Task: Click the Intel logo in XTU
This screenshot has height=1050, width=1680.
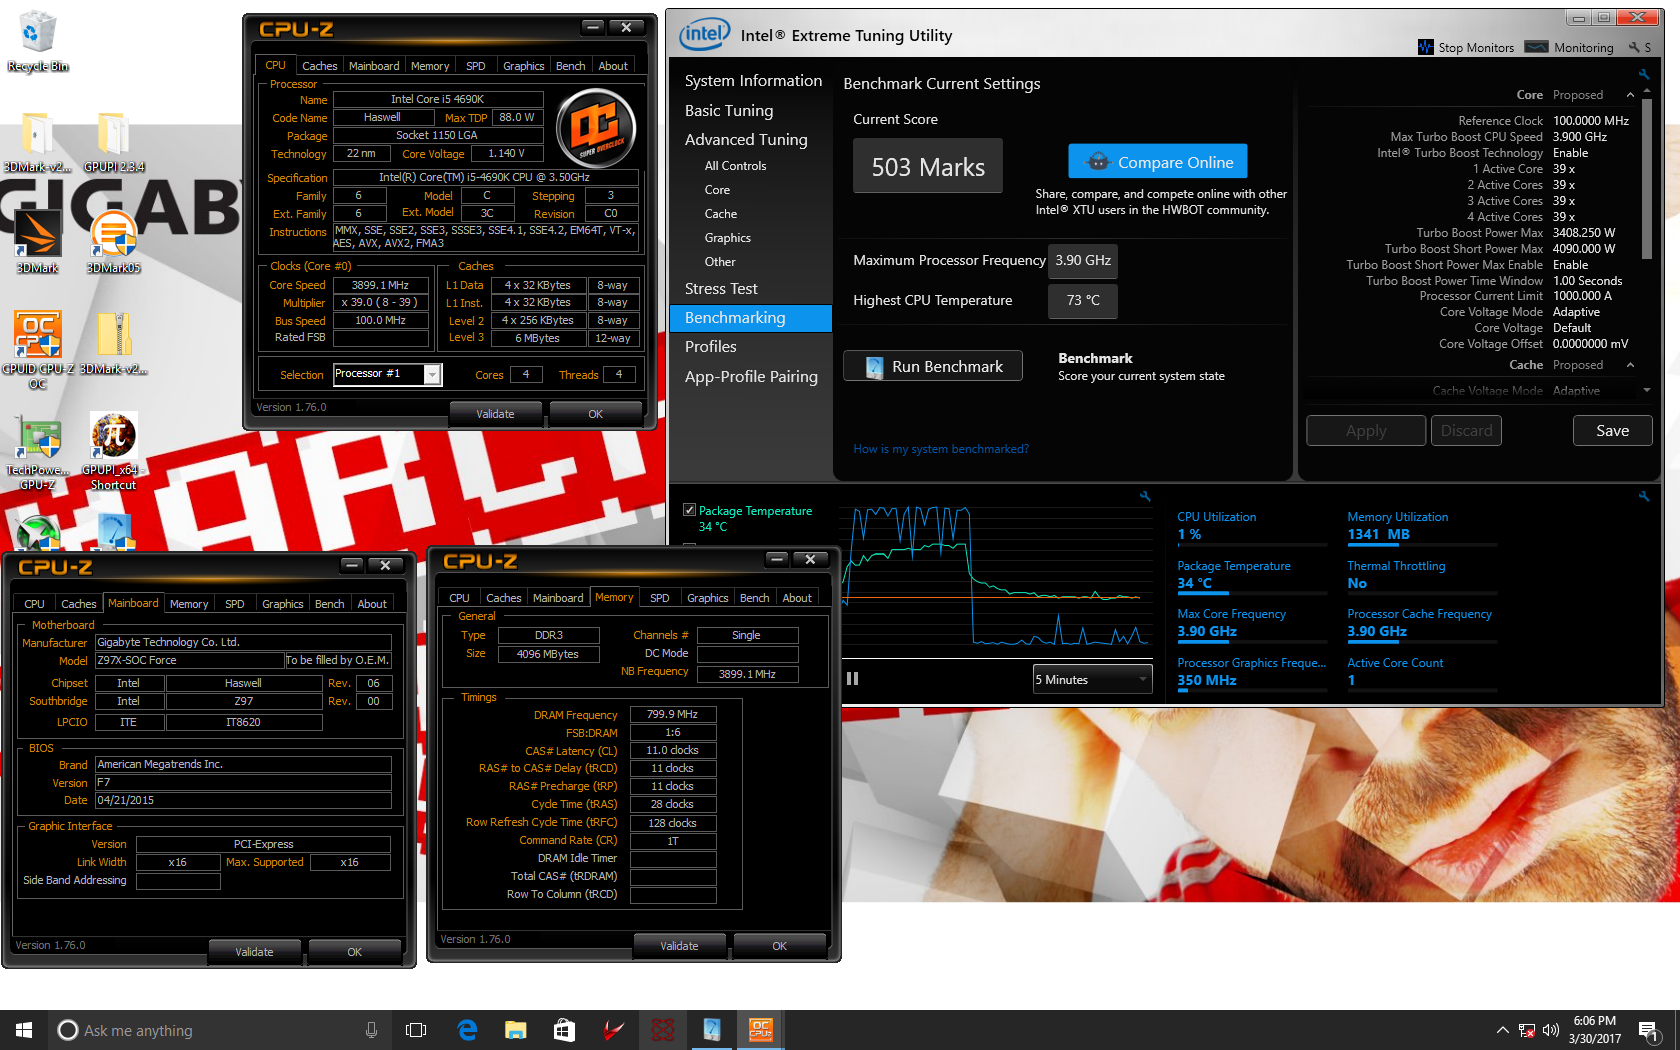Action: coord(704,35)
